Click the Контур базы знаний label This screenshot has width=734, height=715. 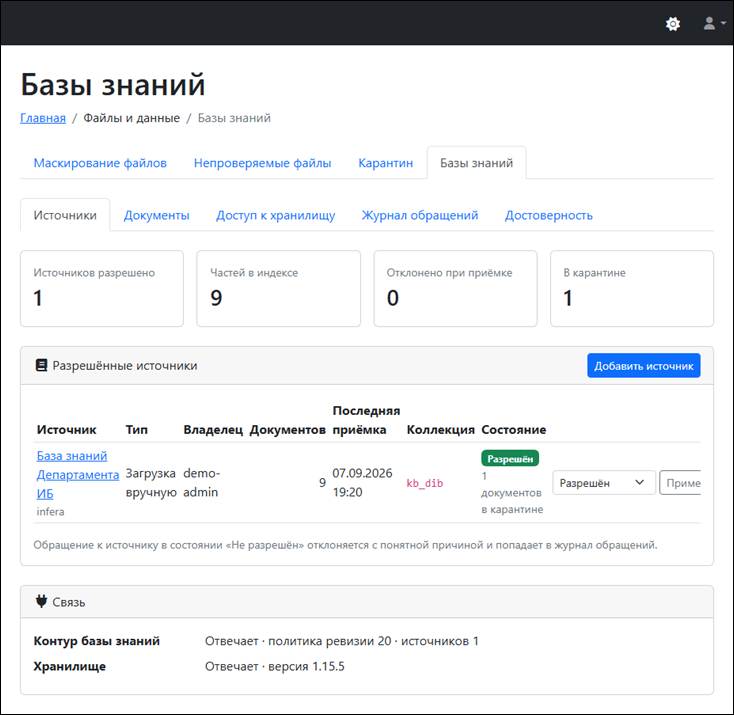coord(96,641)
